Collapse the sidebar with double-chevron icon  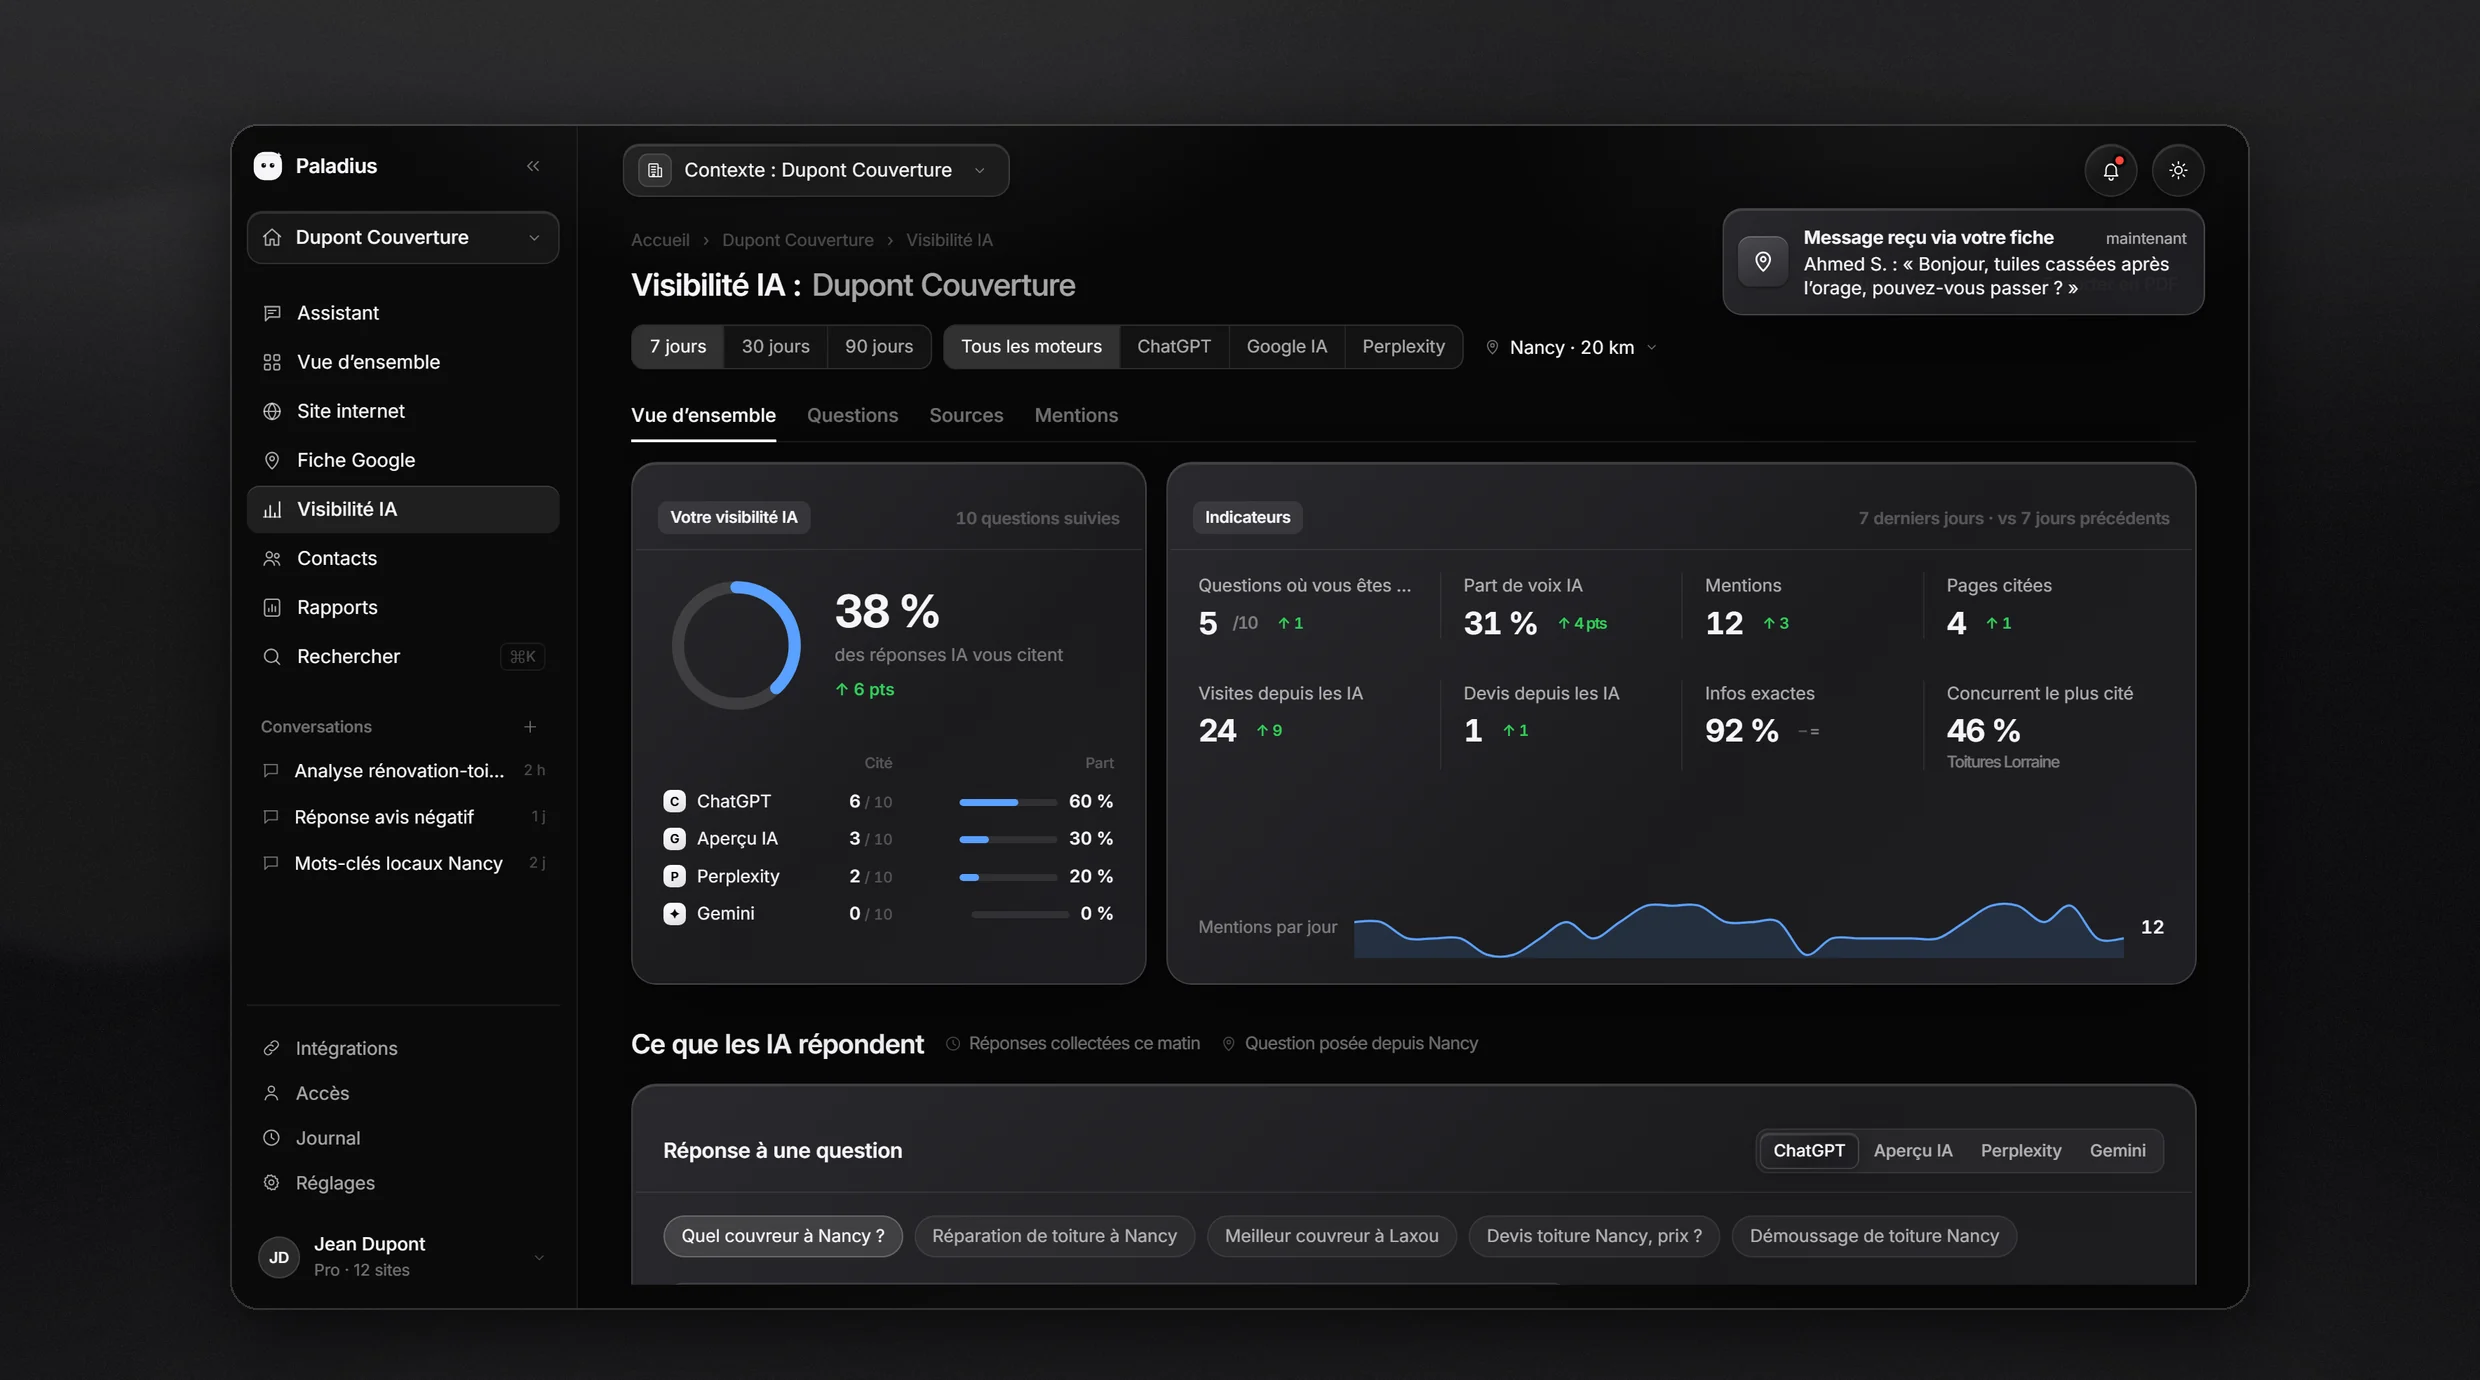pyautogui.click(x=533, y=166)
